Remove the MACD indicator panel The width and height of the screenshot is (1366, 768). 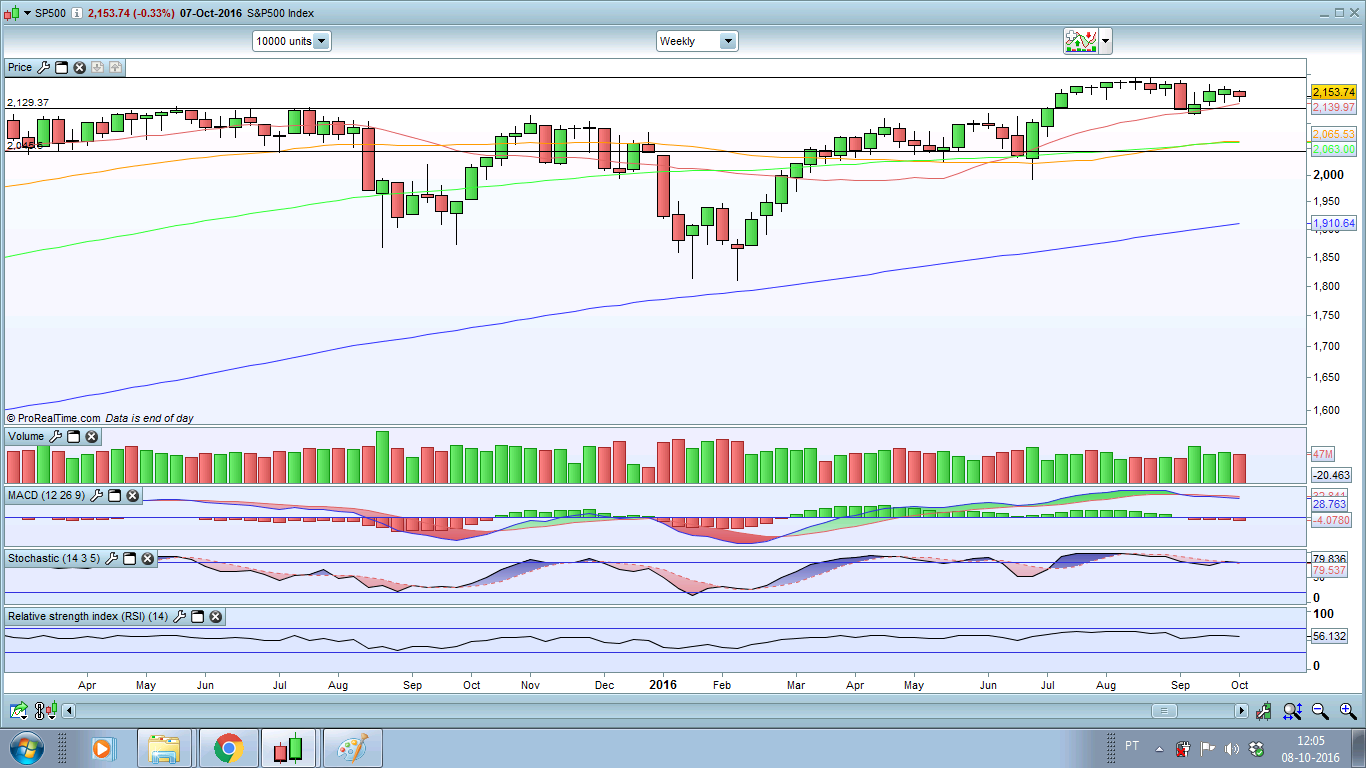[x=132, y=495]
